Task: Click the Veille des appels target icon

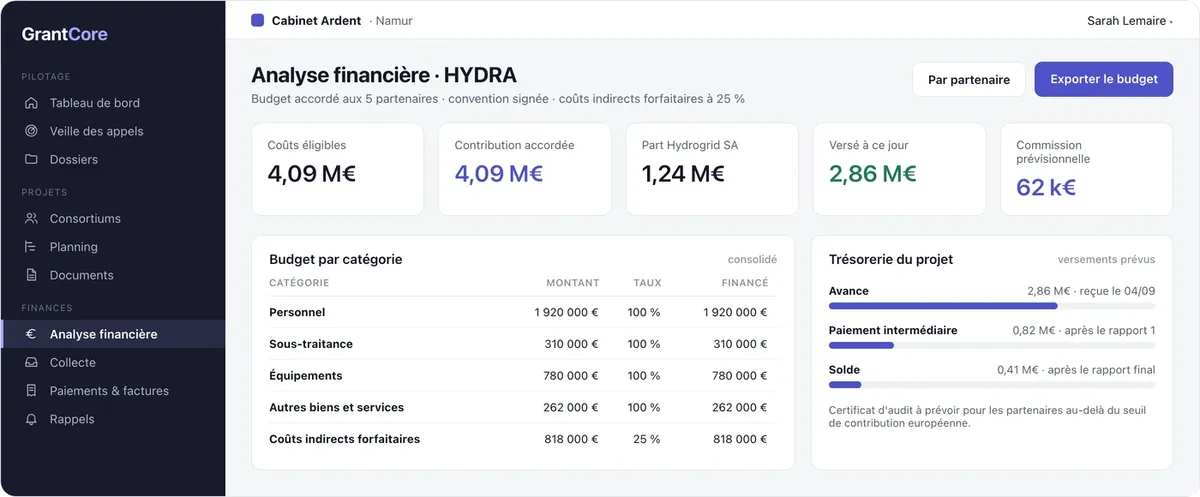Action: pyautogui.click(x=31, y=131)
